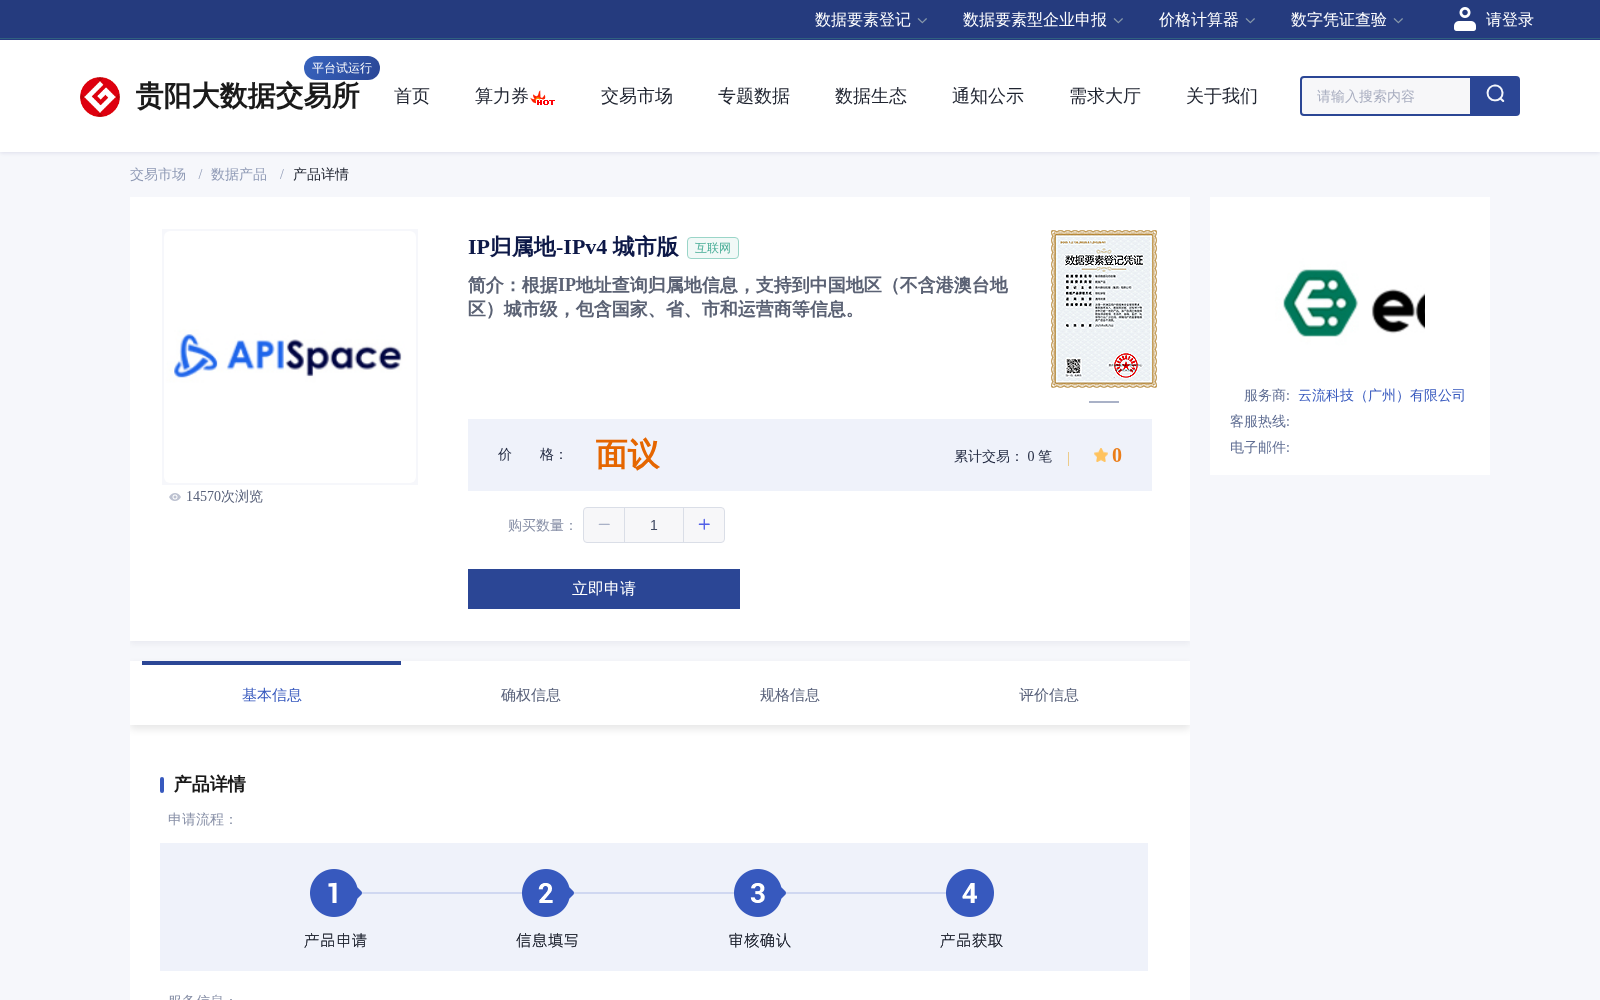
Task: Open the 数据生态 menu item
Action: 871,96
